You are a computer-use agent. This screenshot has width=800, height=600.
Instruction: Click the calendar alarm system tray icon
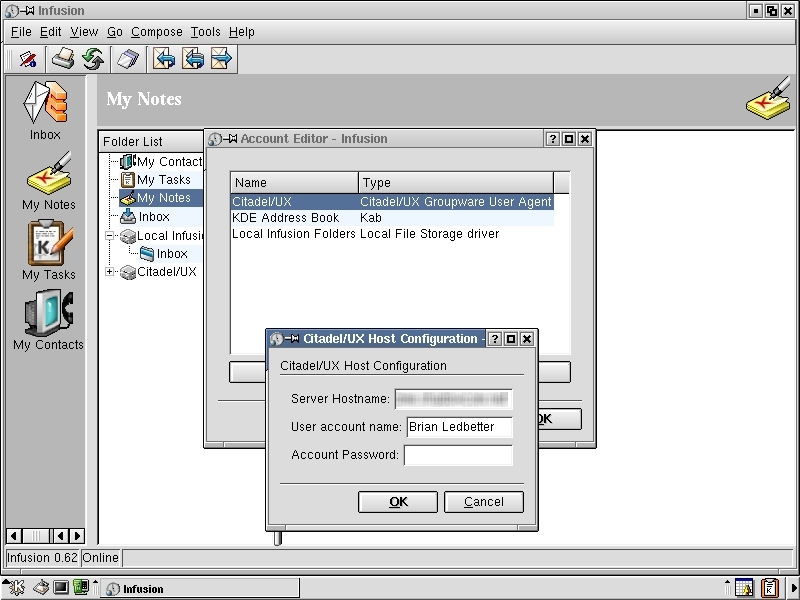[744, 588]
